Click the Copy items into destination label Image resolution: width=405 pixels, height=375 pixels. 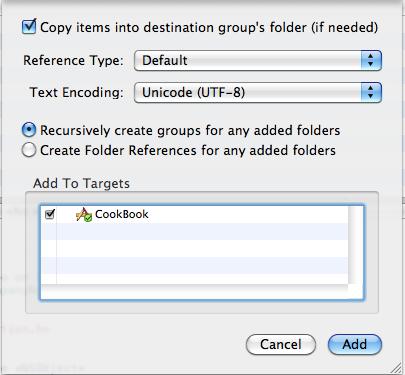click(x=209, y=27)
